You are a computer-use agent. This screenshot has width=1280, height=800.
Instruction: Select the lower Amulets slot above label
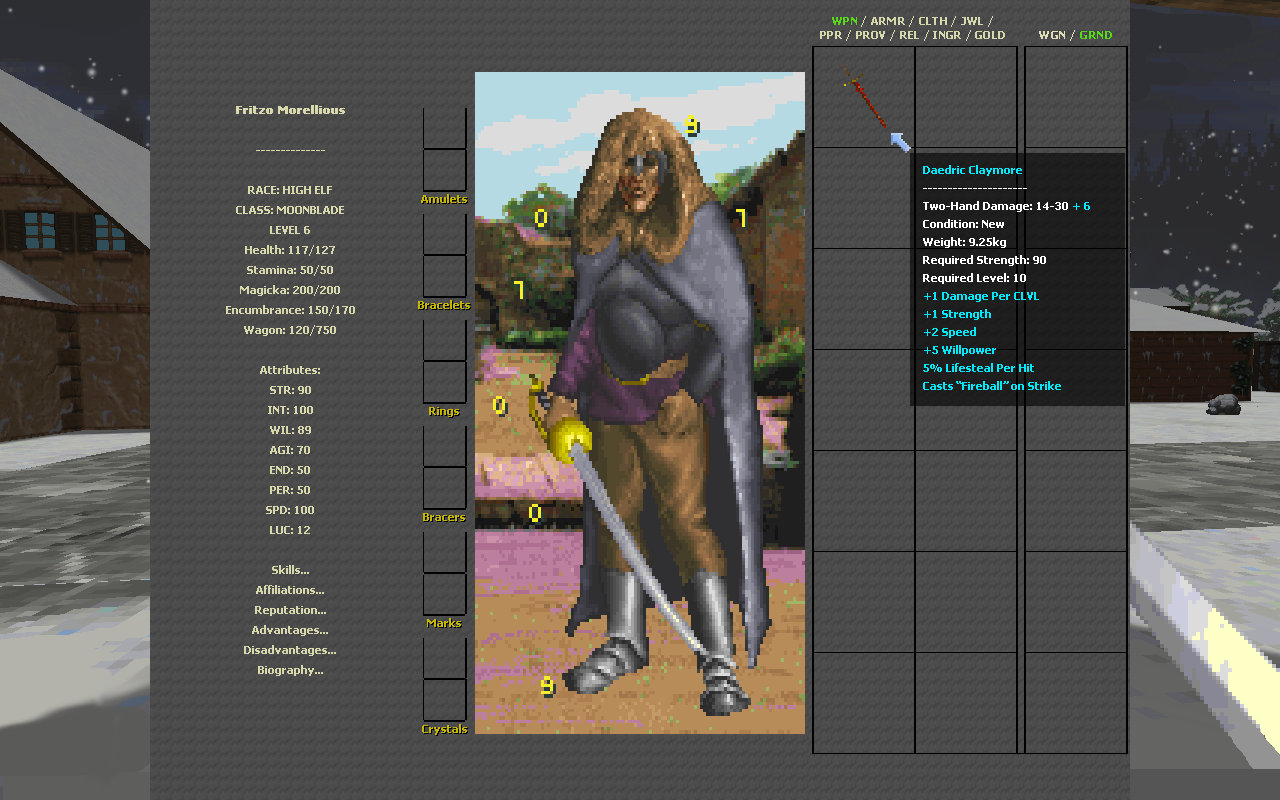[444, 170]
